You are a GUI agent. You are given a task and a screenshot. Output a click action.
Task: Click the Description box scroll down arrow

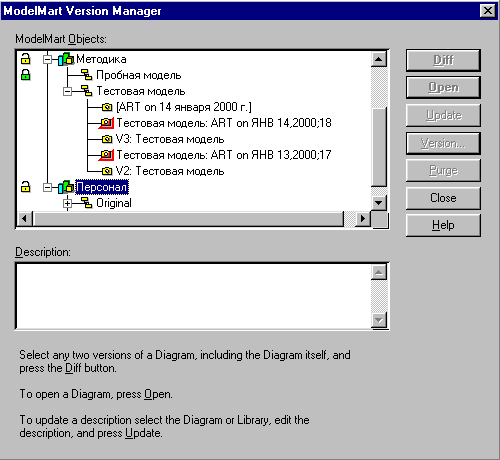pyautogui.click(x=379, y=320)
